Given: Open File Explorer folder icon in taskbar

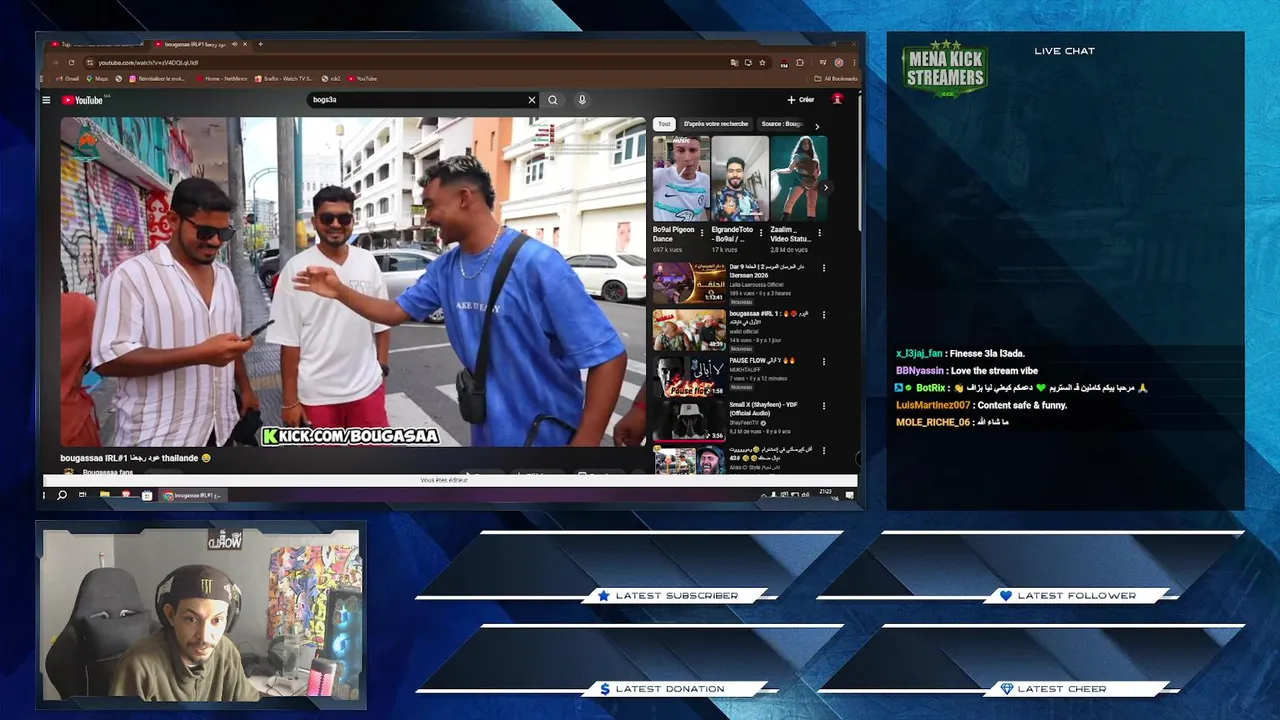Looking at the screenshot, I should [104, 495].
